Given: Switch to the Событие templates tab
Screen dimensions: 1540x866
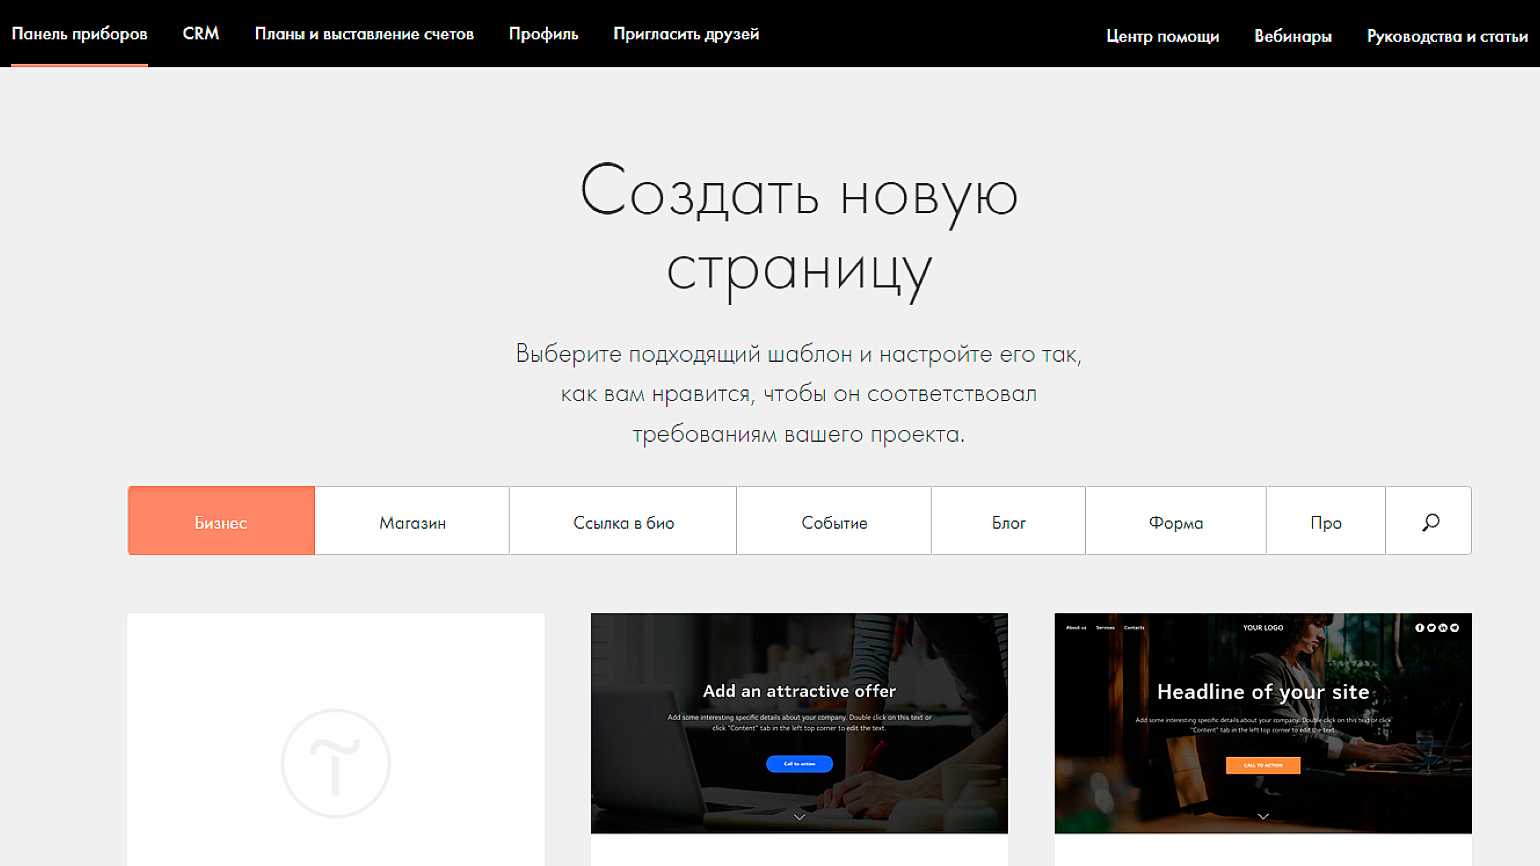Looking at the screenshot, I should click(834, 522).
